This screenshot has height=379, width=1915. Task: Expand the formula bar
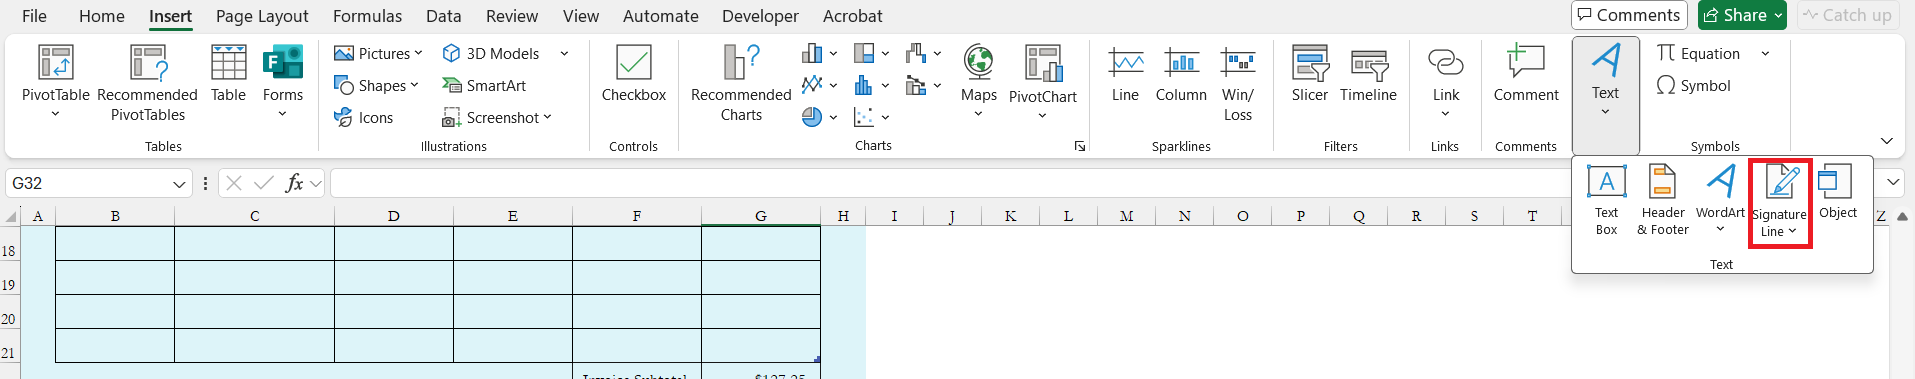1893,183
